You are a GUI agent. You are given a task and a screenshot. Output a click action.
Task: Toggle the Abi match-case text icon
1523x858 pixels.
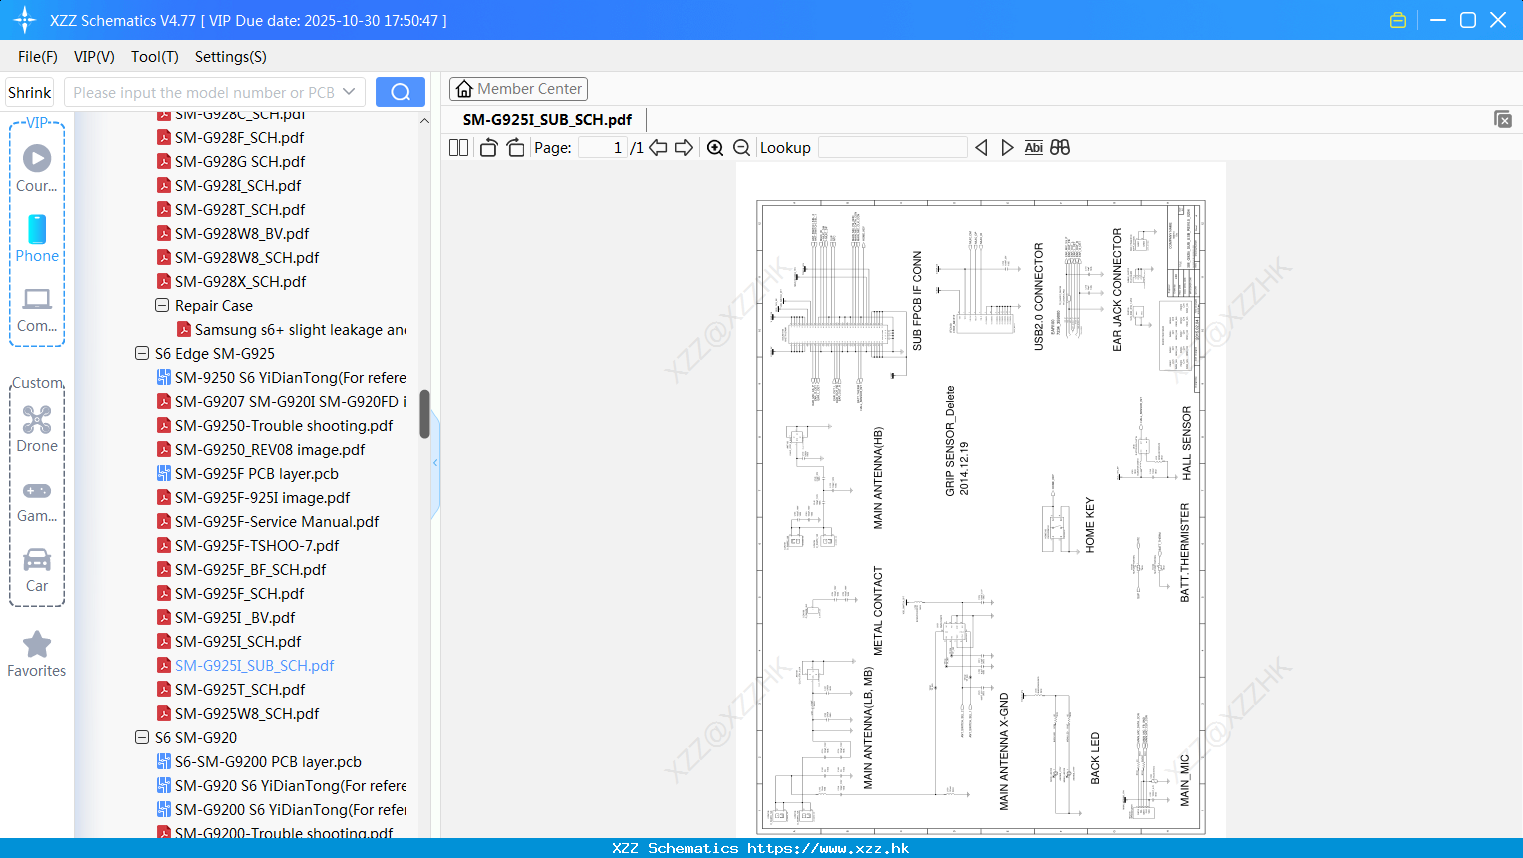coord(1034,147)
